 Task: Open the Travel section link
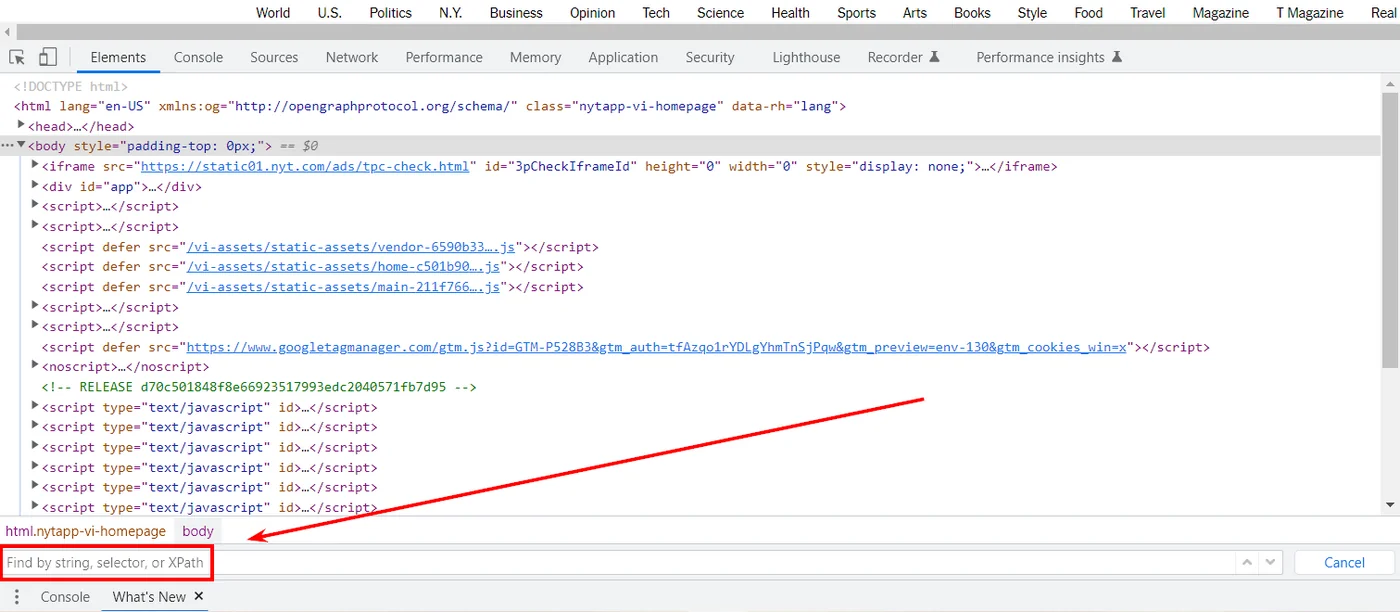coord(1148,13)
